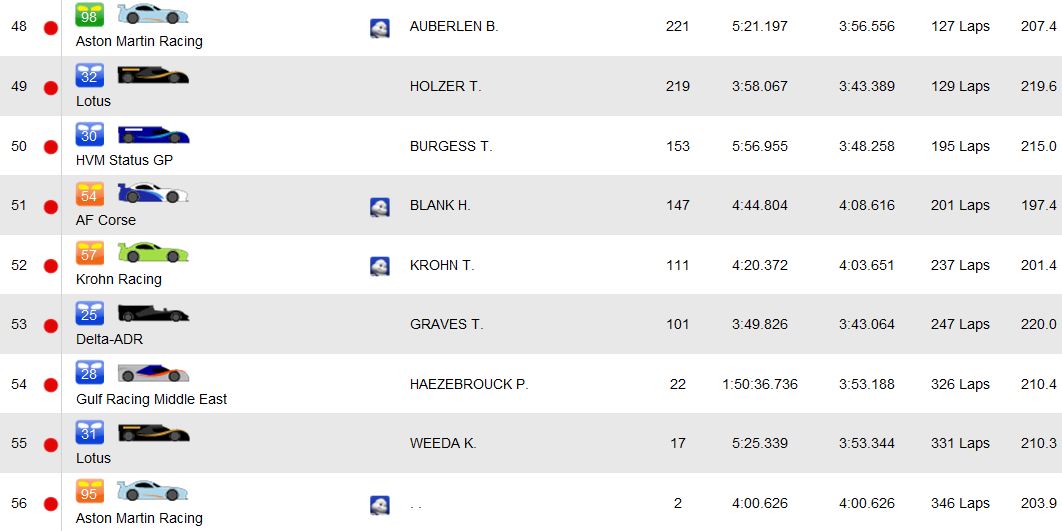Click the green Krohn Racing car image

[152, 253]
